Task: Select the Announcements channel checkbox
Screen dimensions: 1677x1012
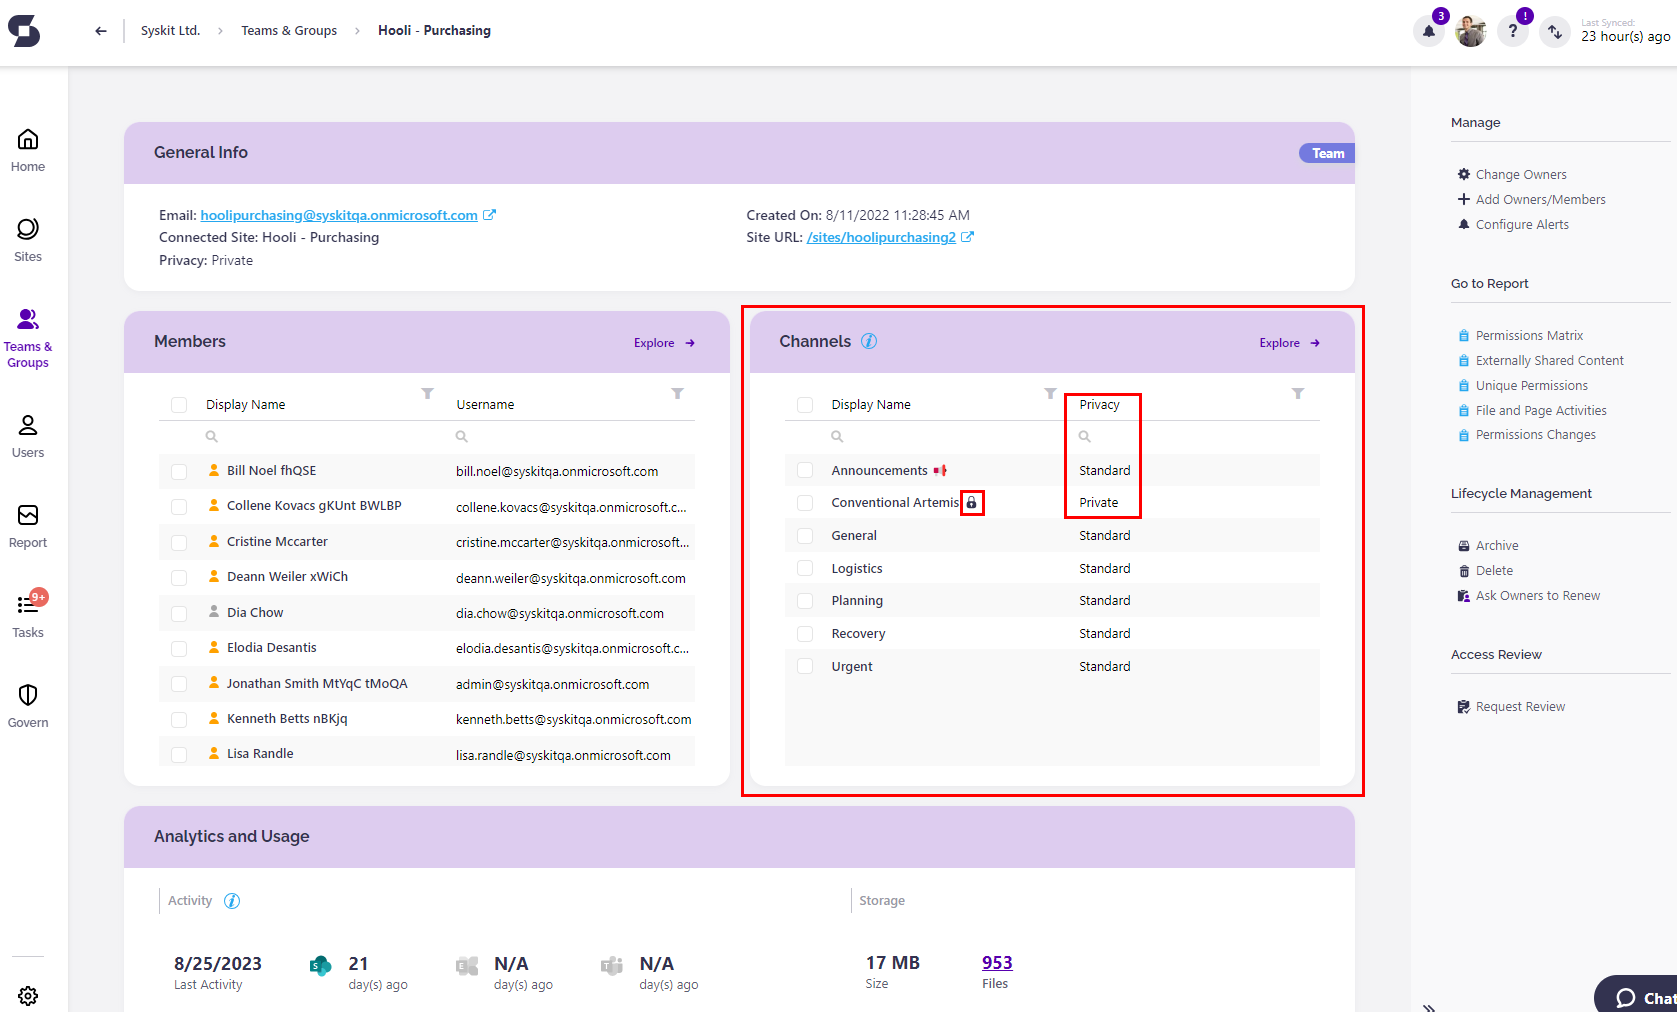Action: (805, 470)
